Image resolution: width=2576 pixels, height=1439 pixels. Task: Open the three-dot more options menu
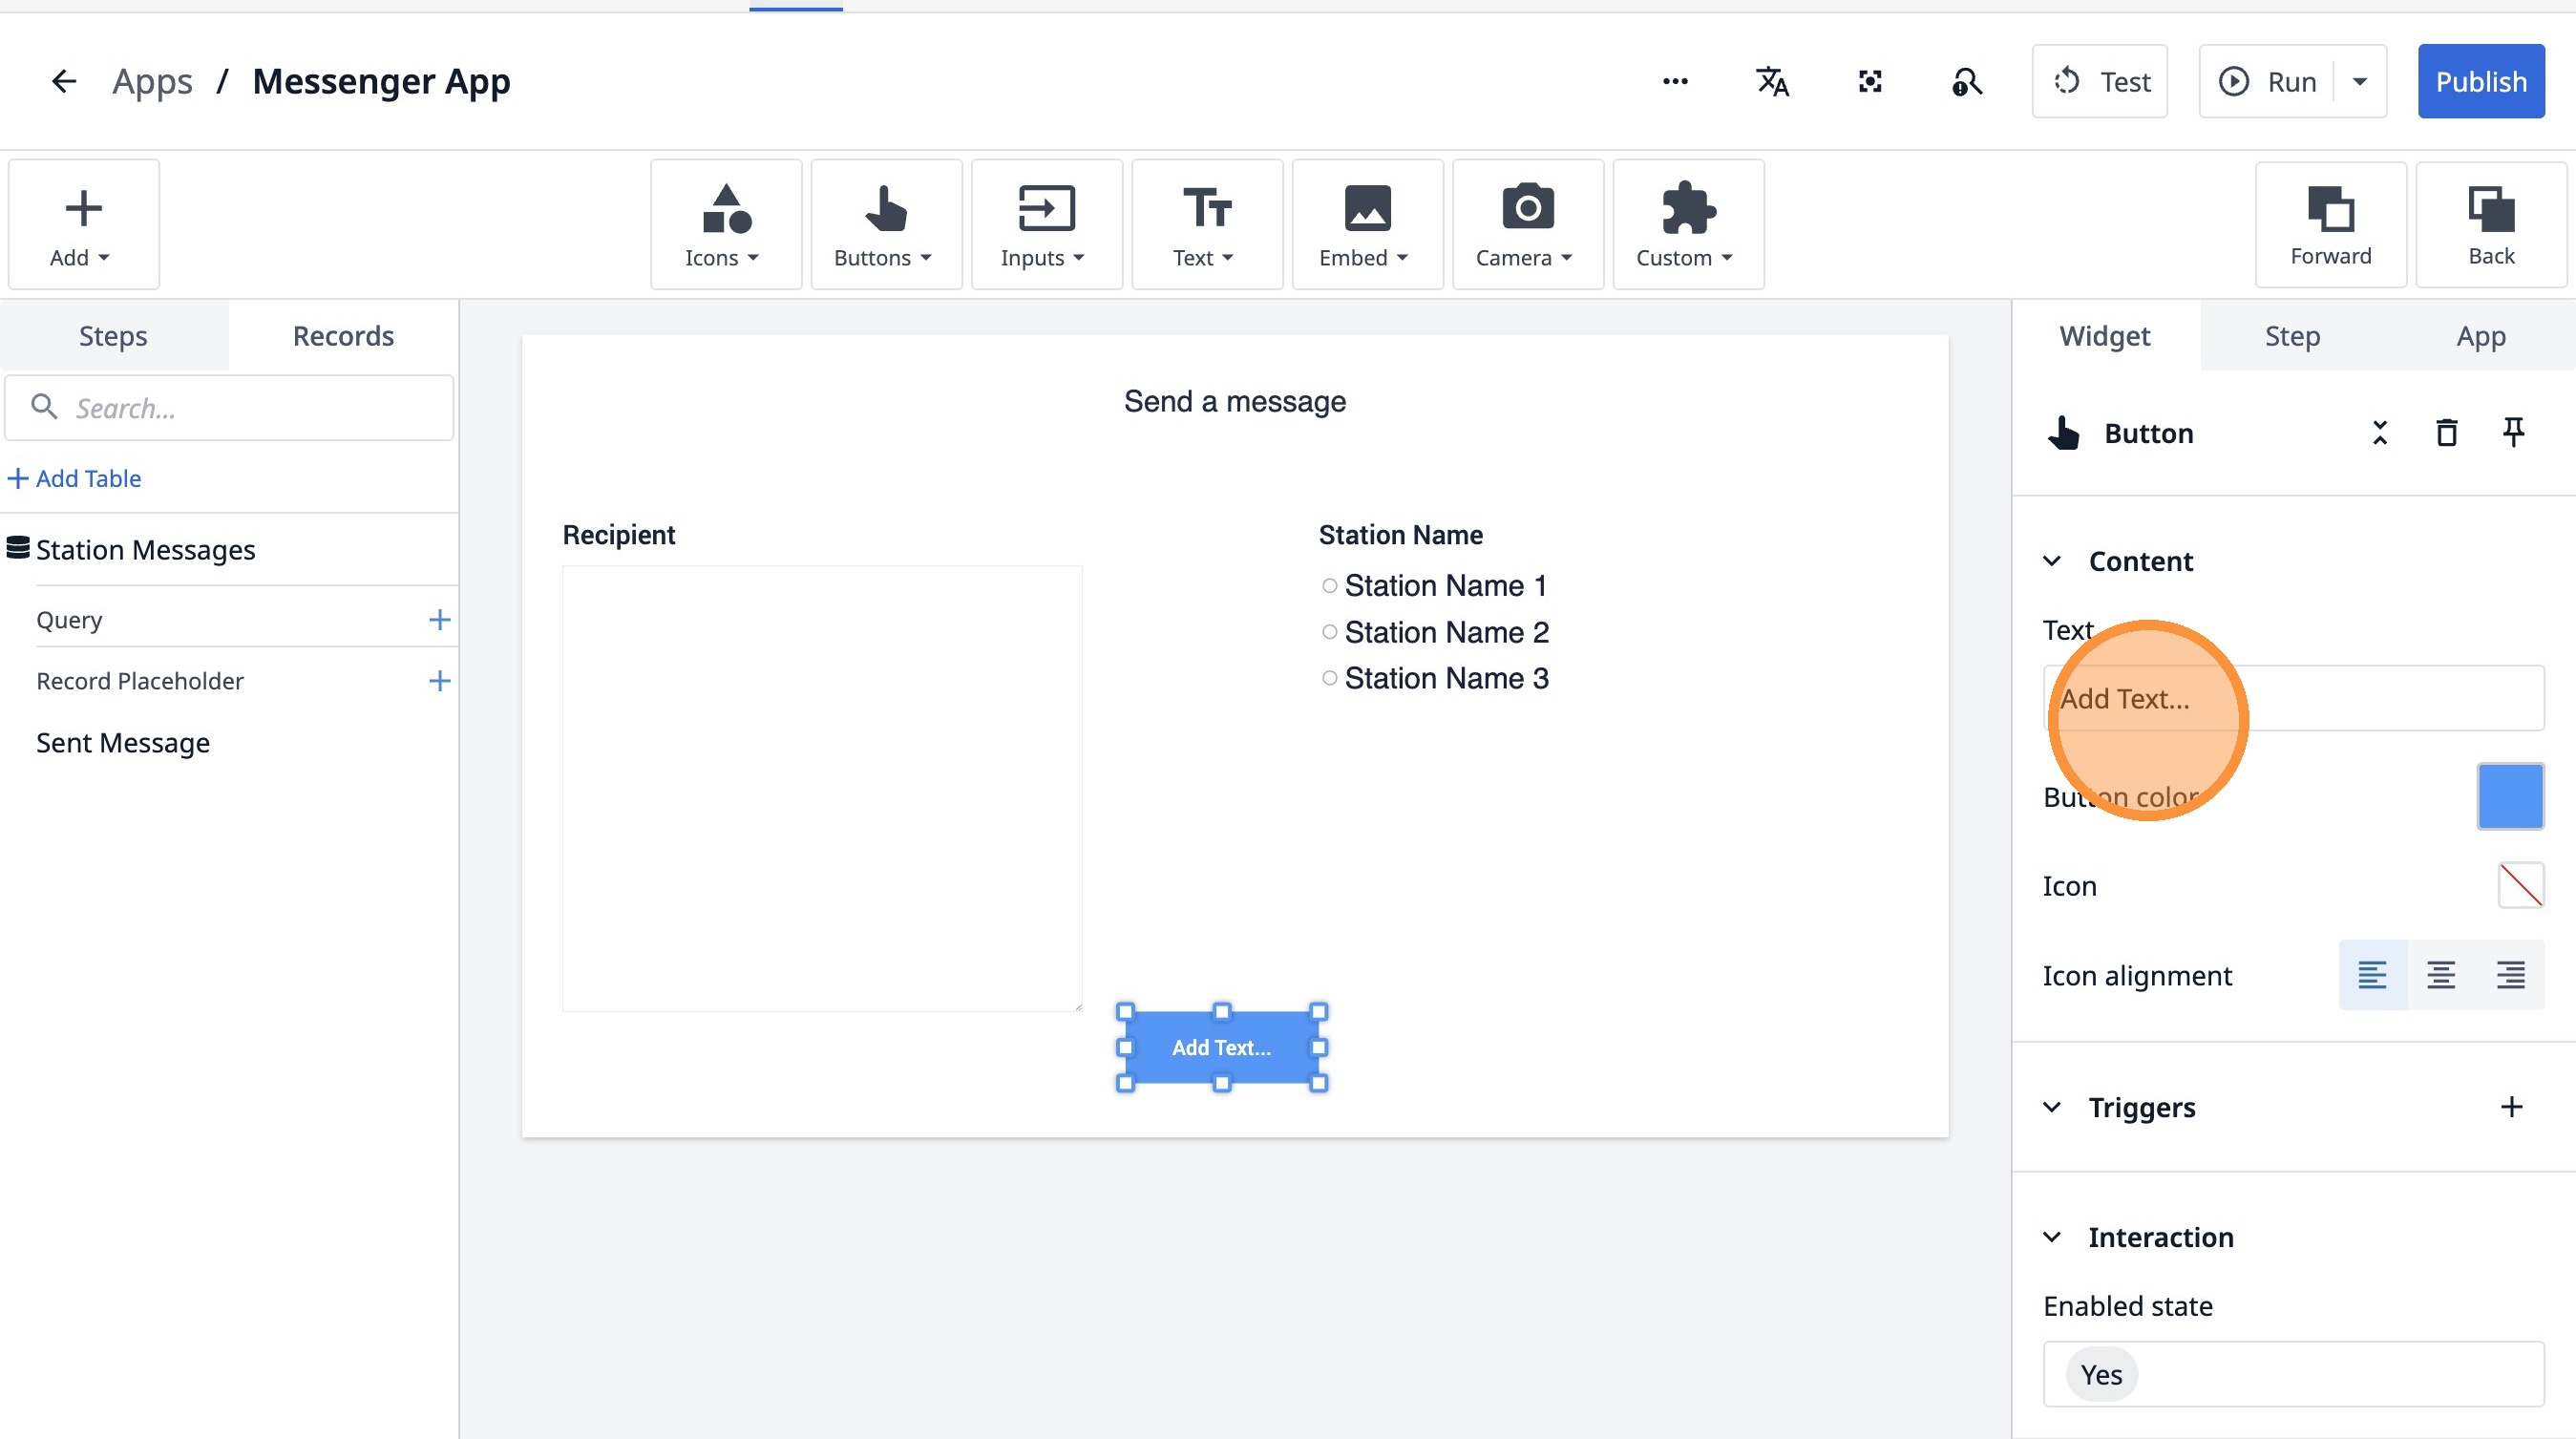(x=1675, y=81)
